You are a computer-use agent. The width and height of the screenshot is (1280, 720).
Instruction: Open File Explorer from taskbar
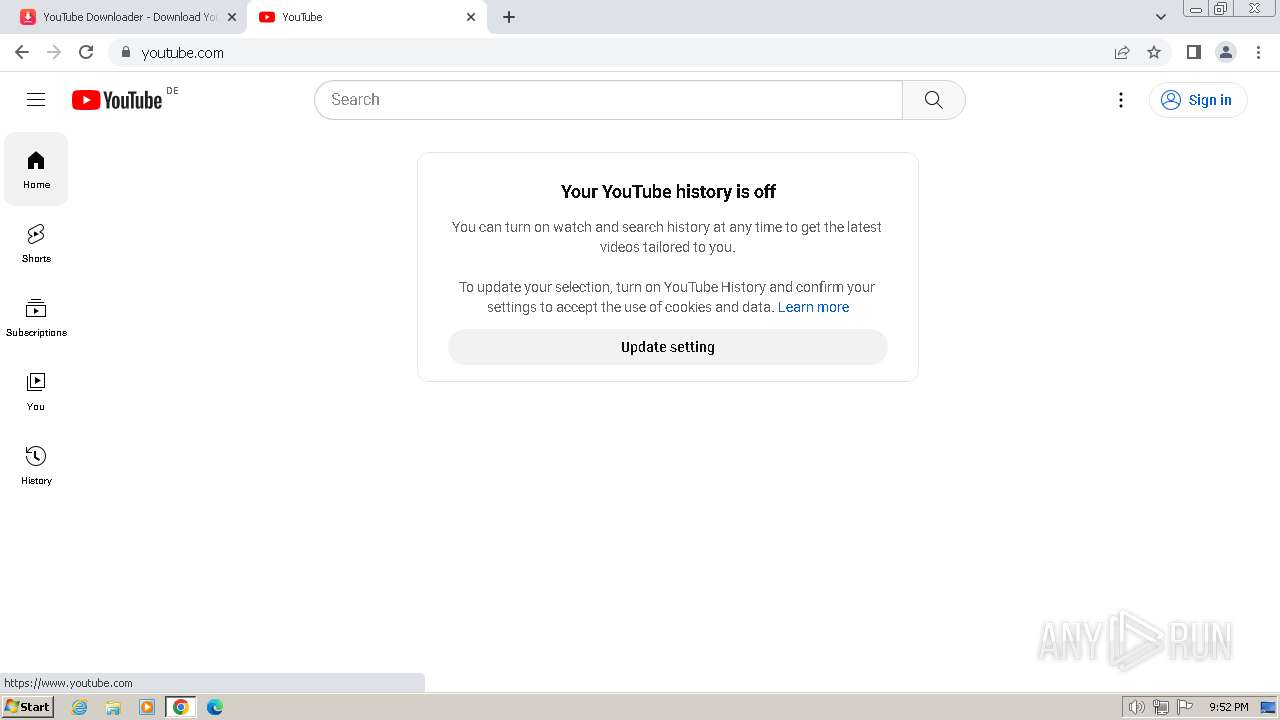pos(113,707)
